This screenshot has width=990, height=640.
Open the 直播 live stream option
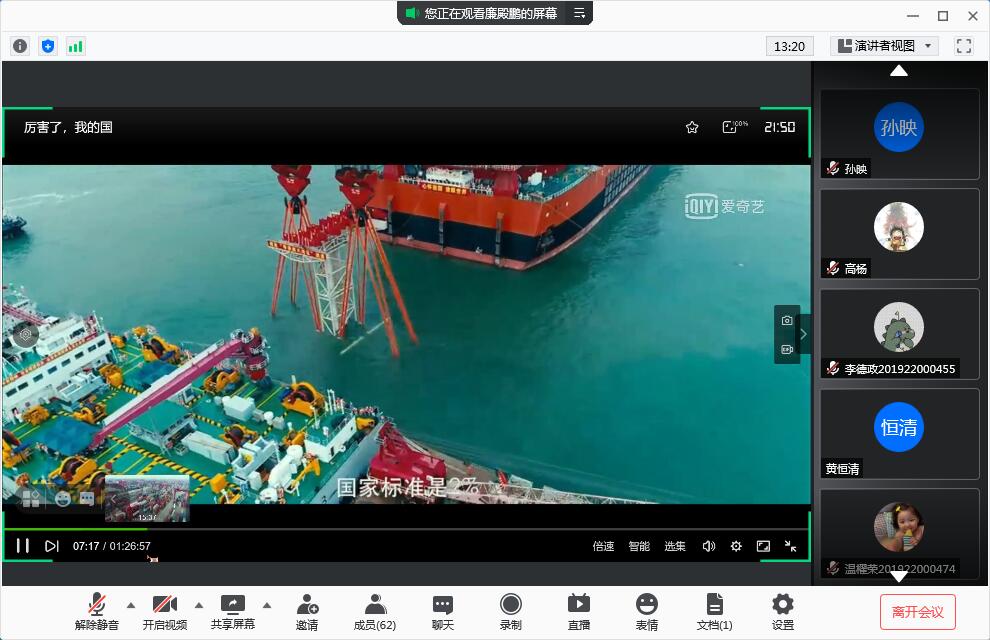click(x=579, y=612)
